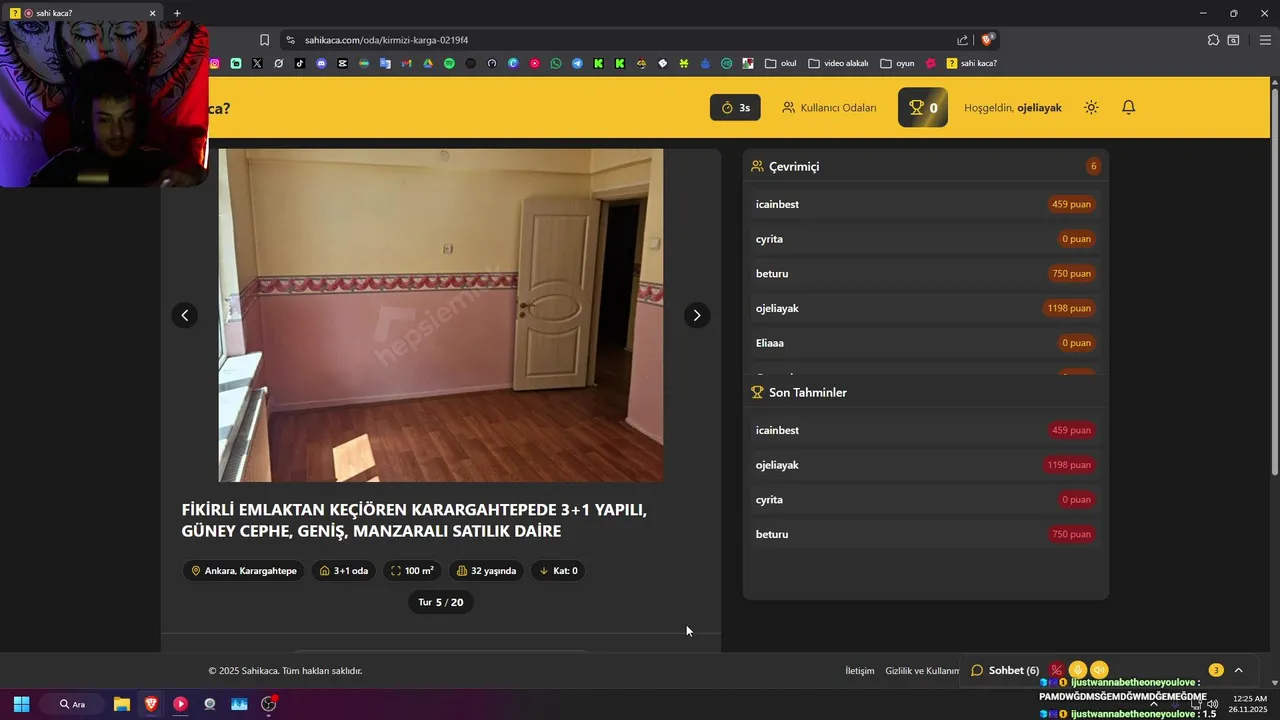
Task: Open Brave browser from the taskbar
Action: (151, 704)
